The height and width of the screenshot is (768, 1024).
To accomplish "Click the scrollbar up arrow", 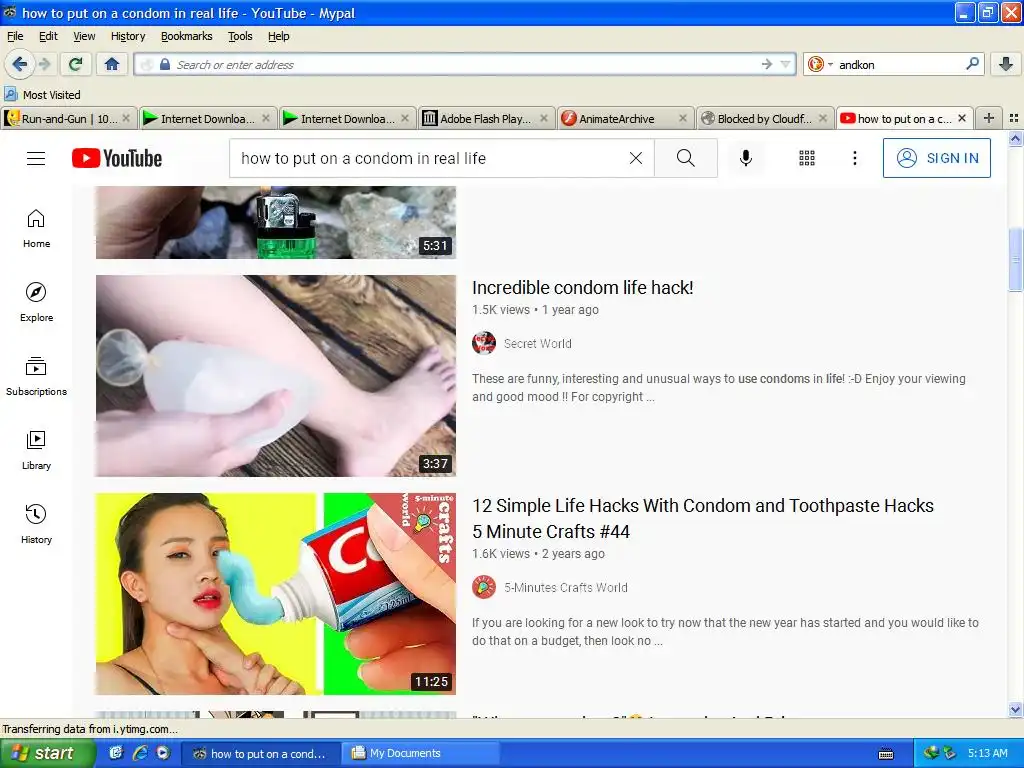I will [x=1016, y=138].
